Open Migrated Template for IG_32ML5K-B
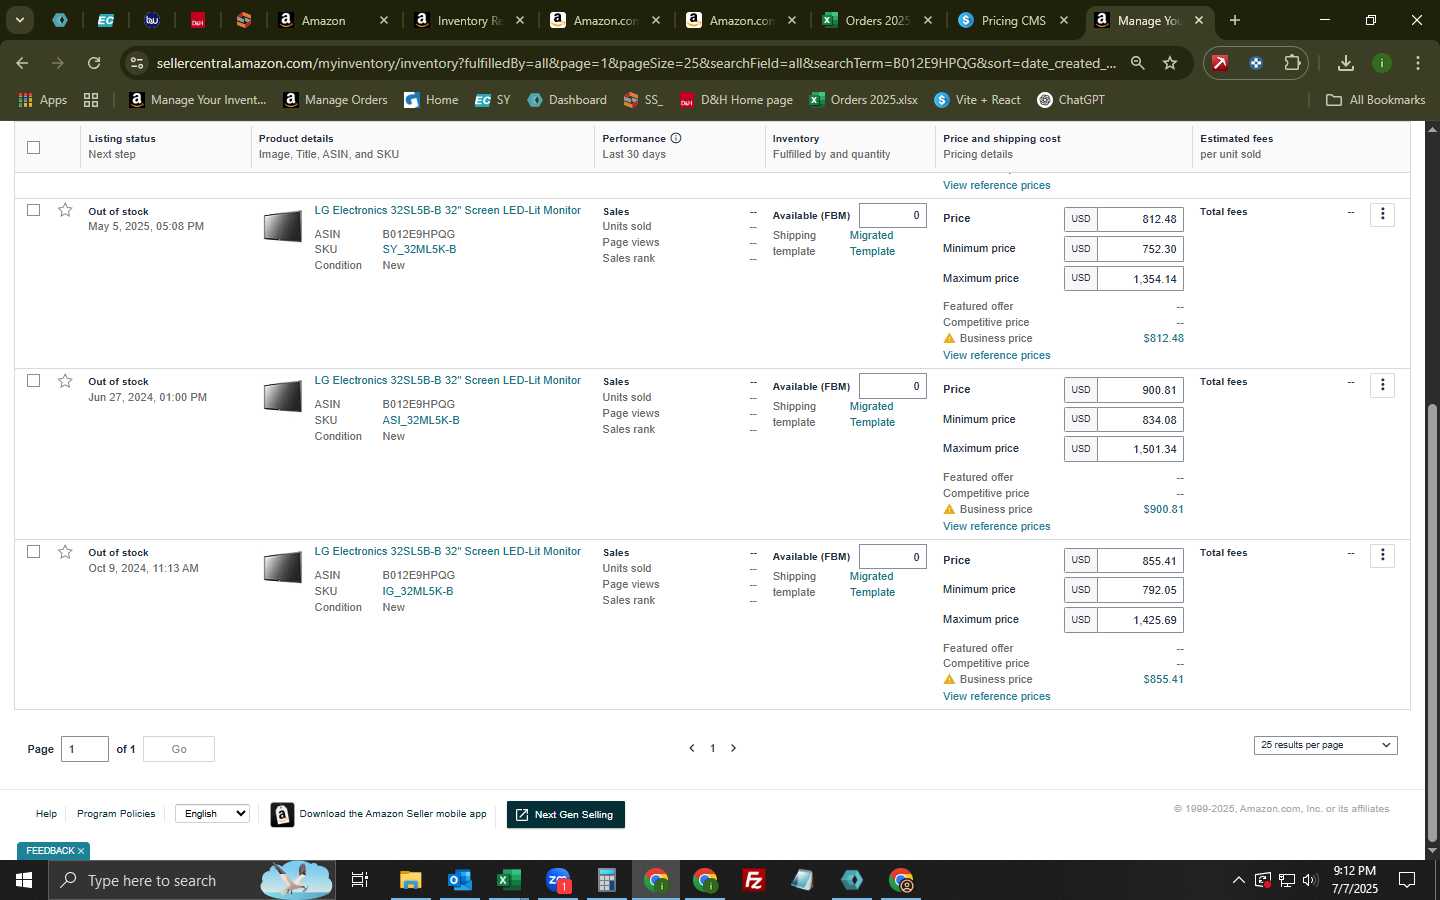The image size is (1440, 900). pos(872,584)
